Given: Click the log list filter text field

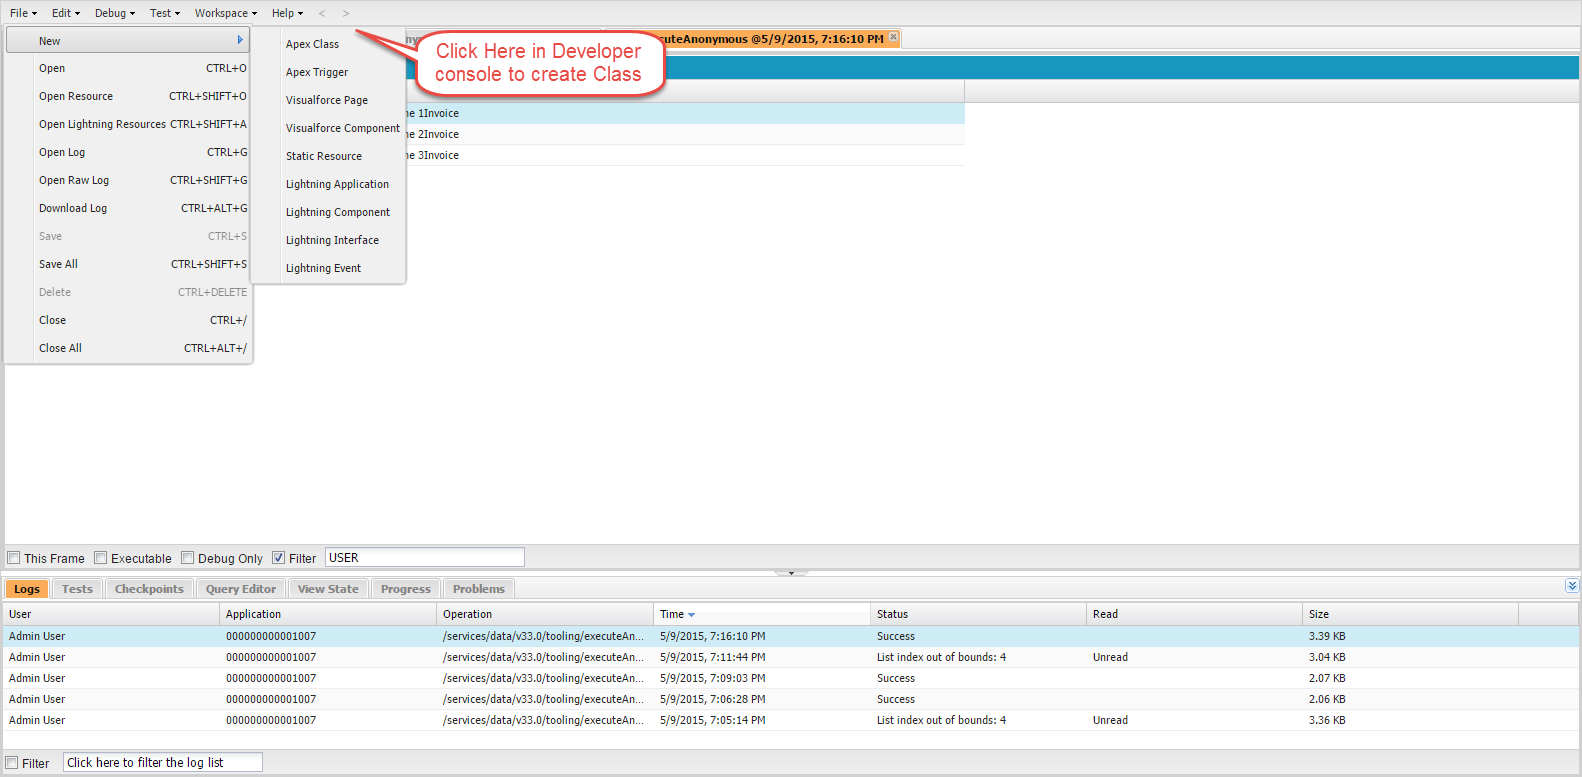Looking at the screenshot, I should (162, 762).
